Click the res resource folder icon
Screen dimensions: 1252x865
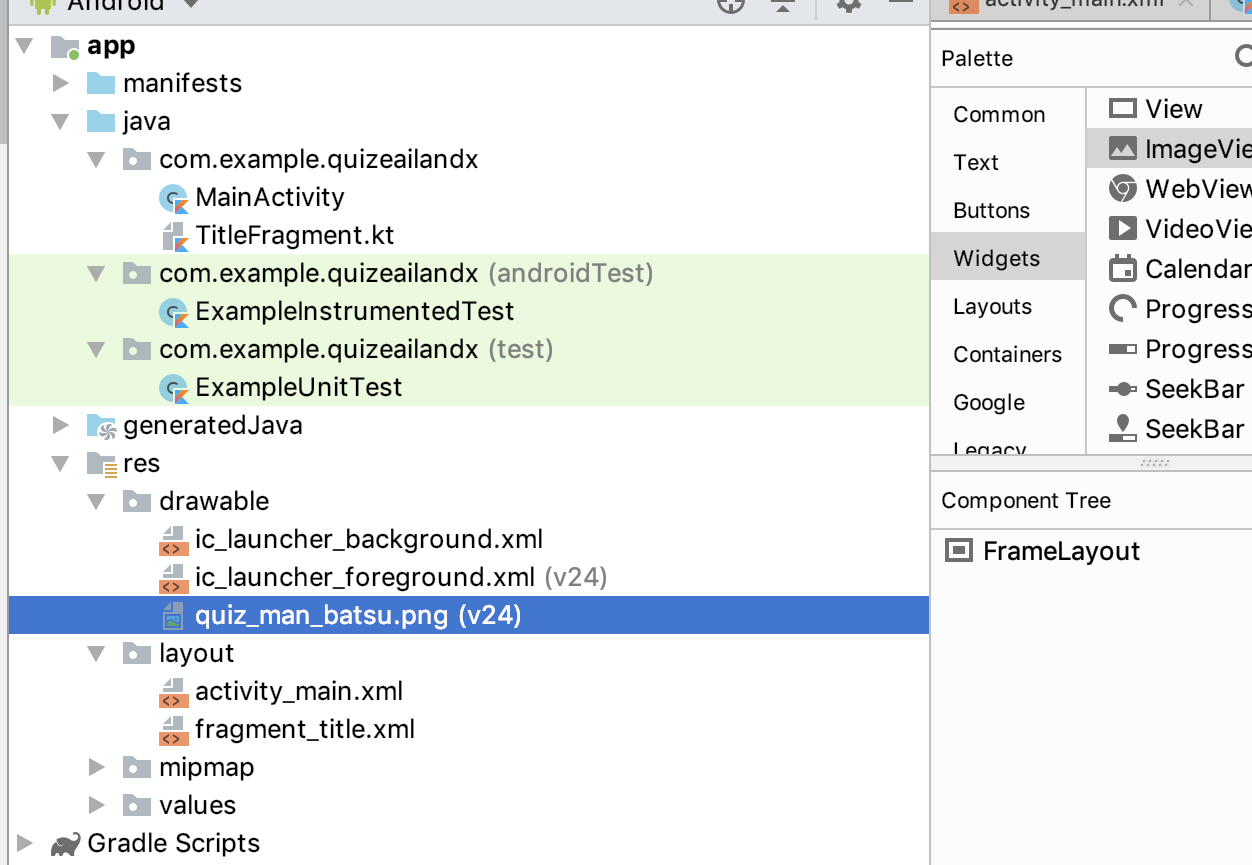(x=102, y=464)
